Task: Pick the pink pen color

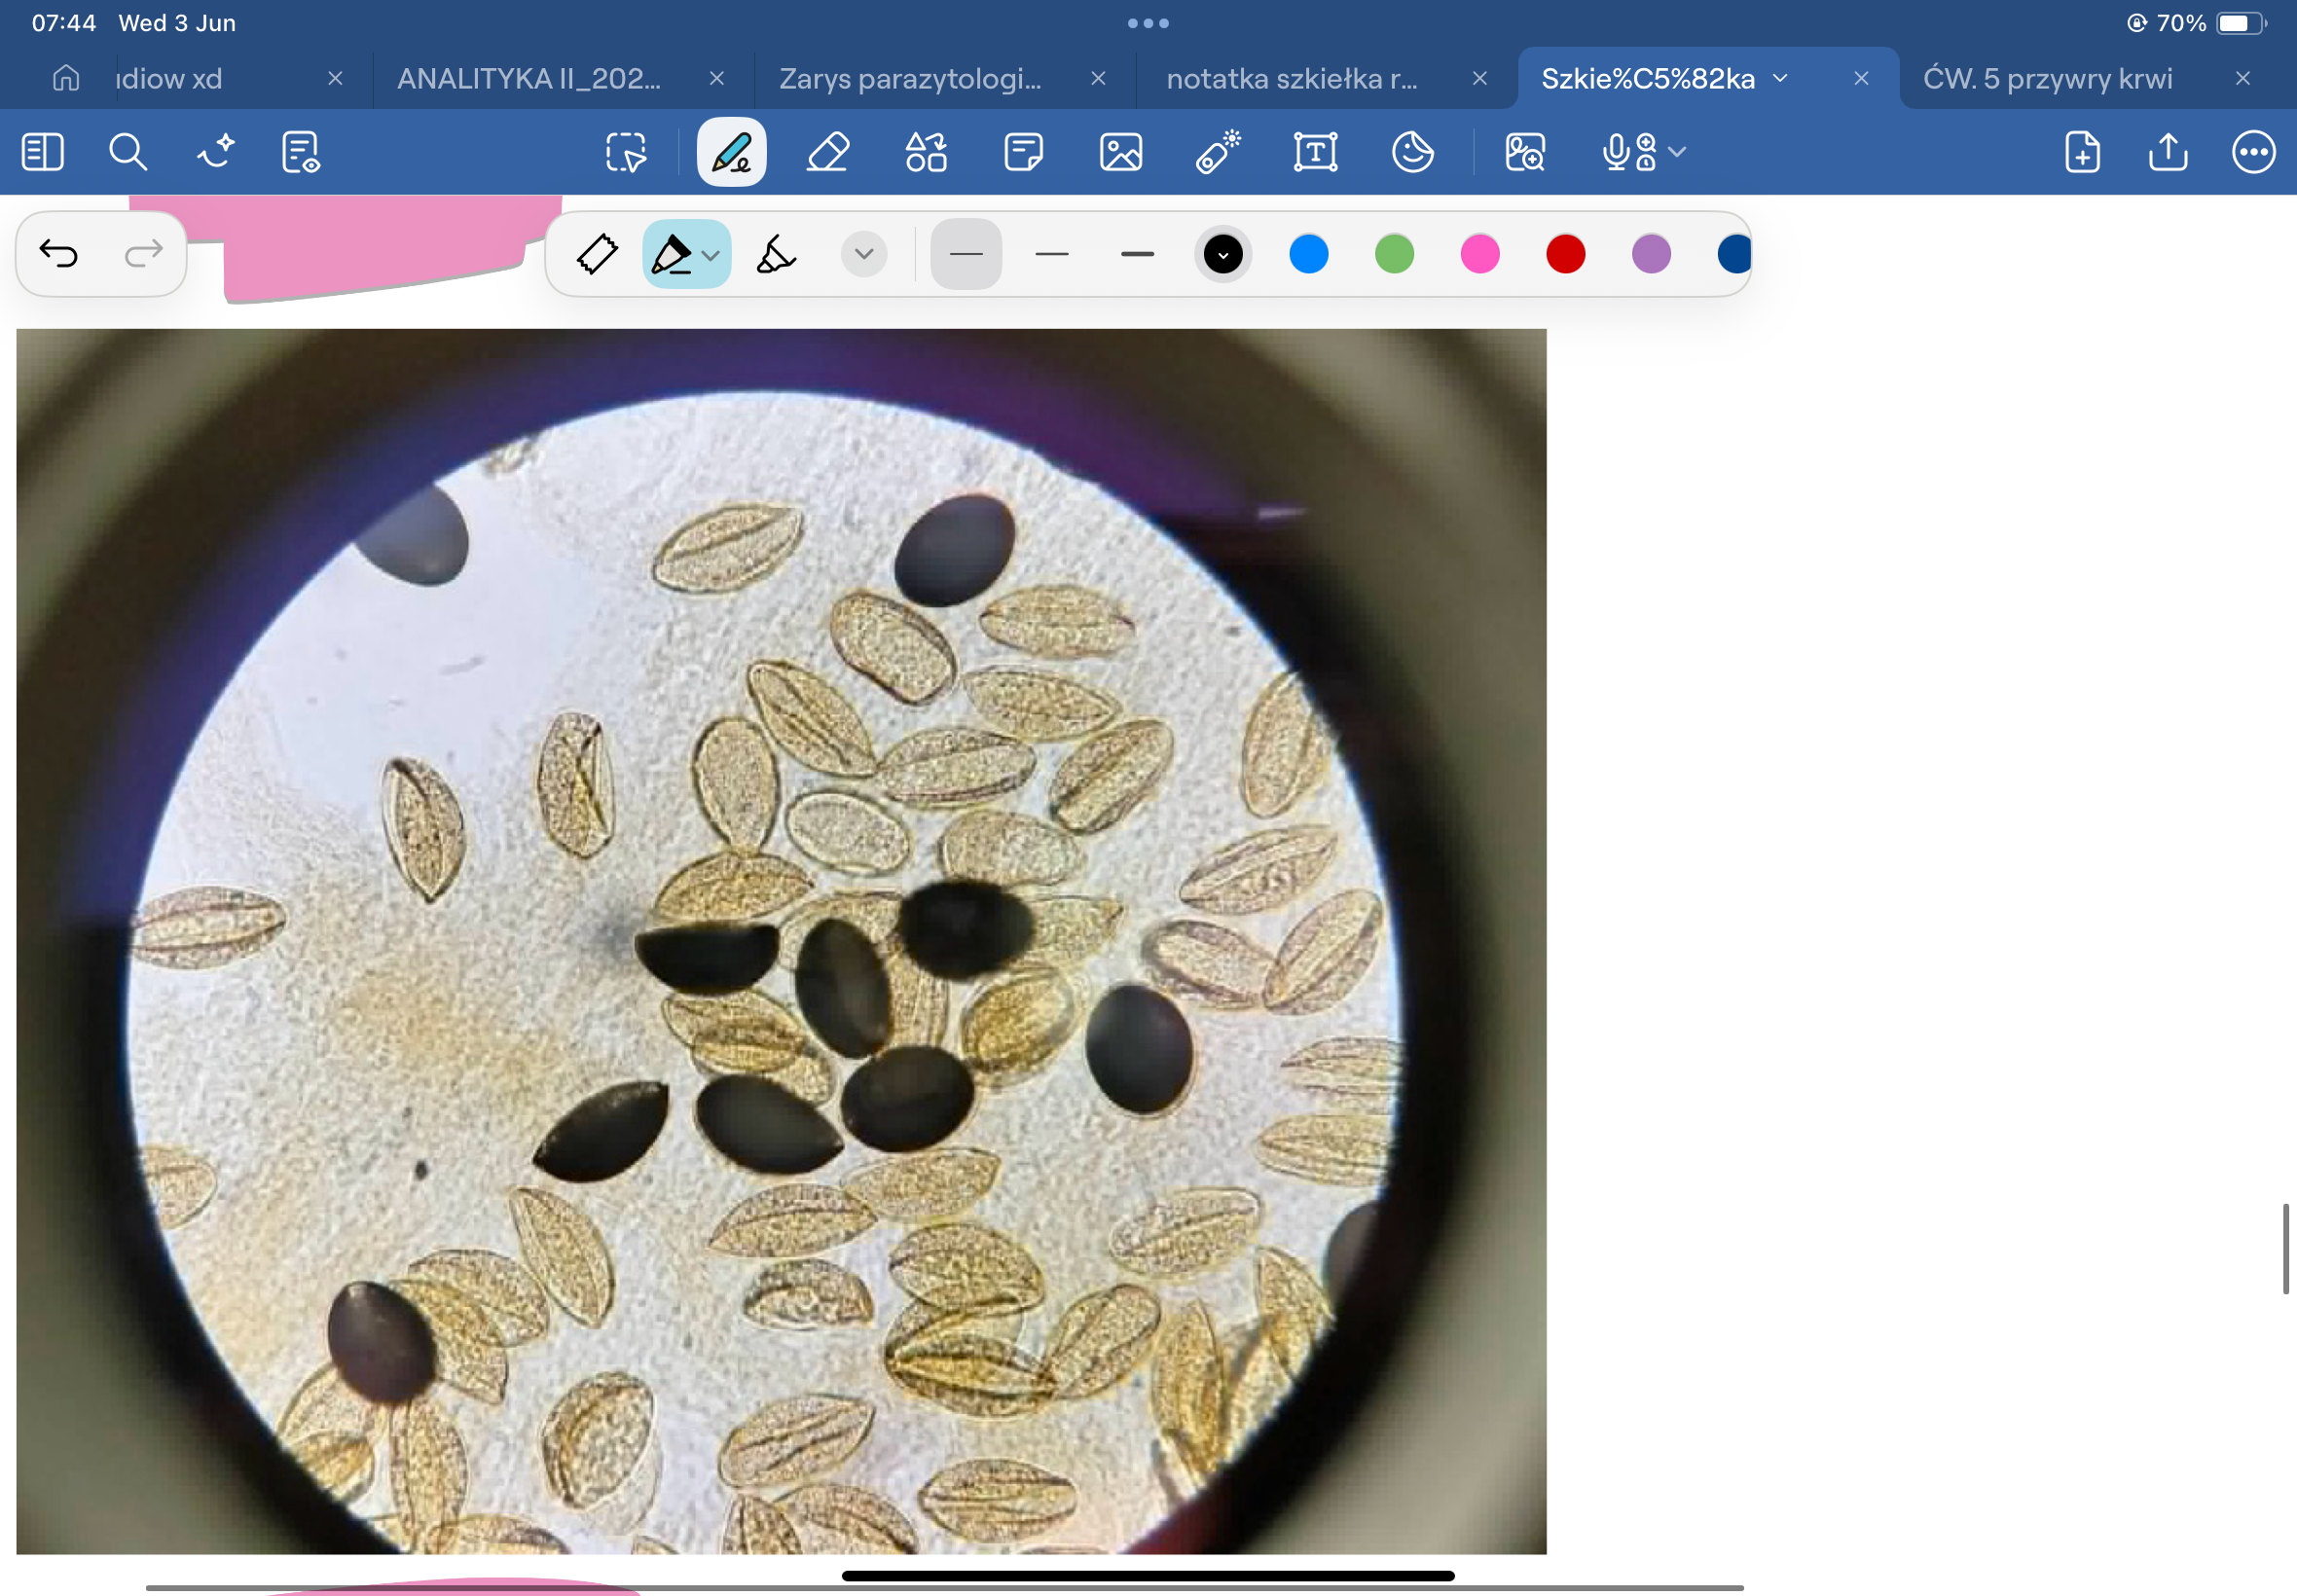Action: [x=1480, y=254]
